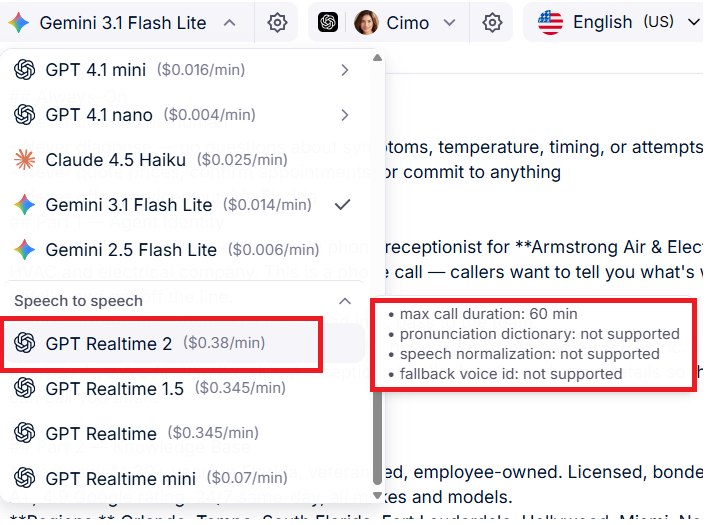
Task: Click the "($0.016/min)" price of GPT 4.1 mini
Action: pyautogui.click(x=201, y=69)
